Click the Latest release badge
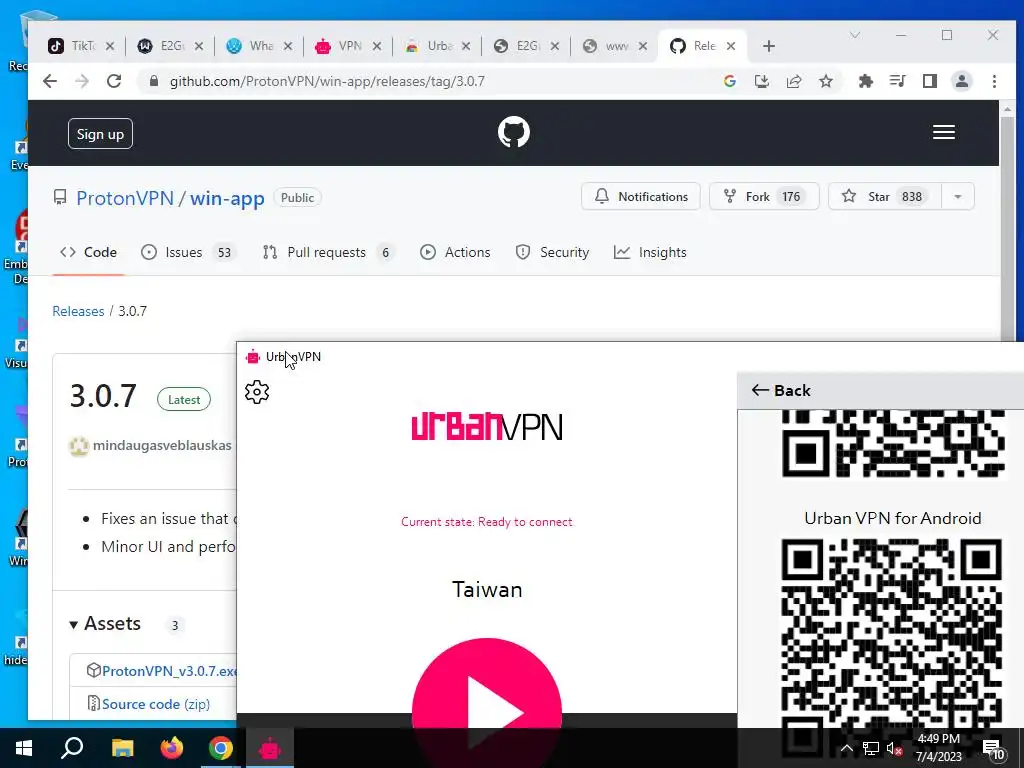This screenshot has width=1024, height=768. click(x=184, y=400)
